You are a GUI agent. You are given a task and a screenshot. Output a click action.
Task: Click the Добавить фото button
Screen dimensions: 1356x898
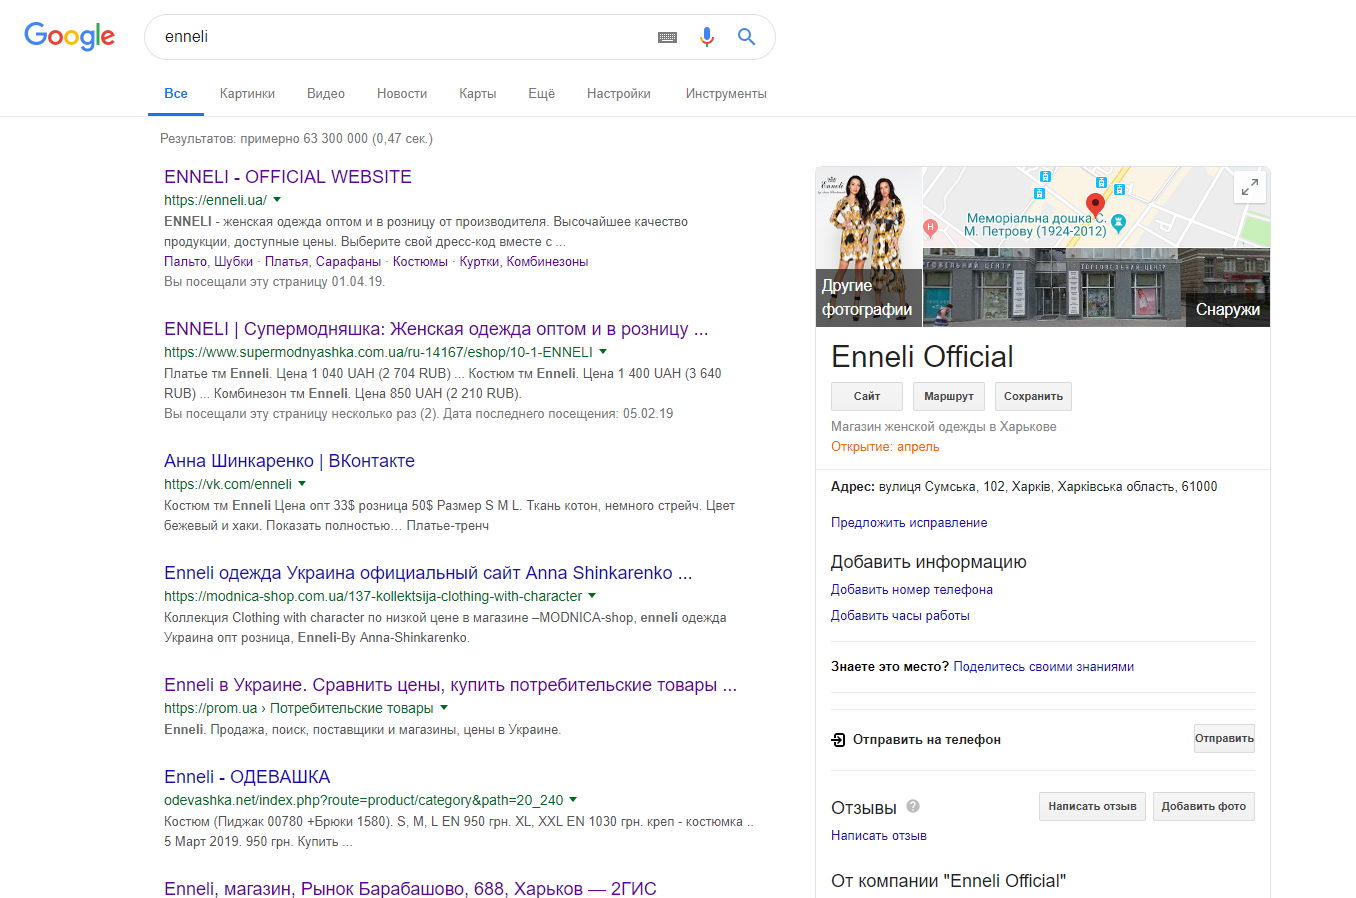tap(1204, 806)
